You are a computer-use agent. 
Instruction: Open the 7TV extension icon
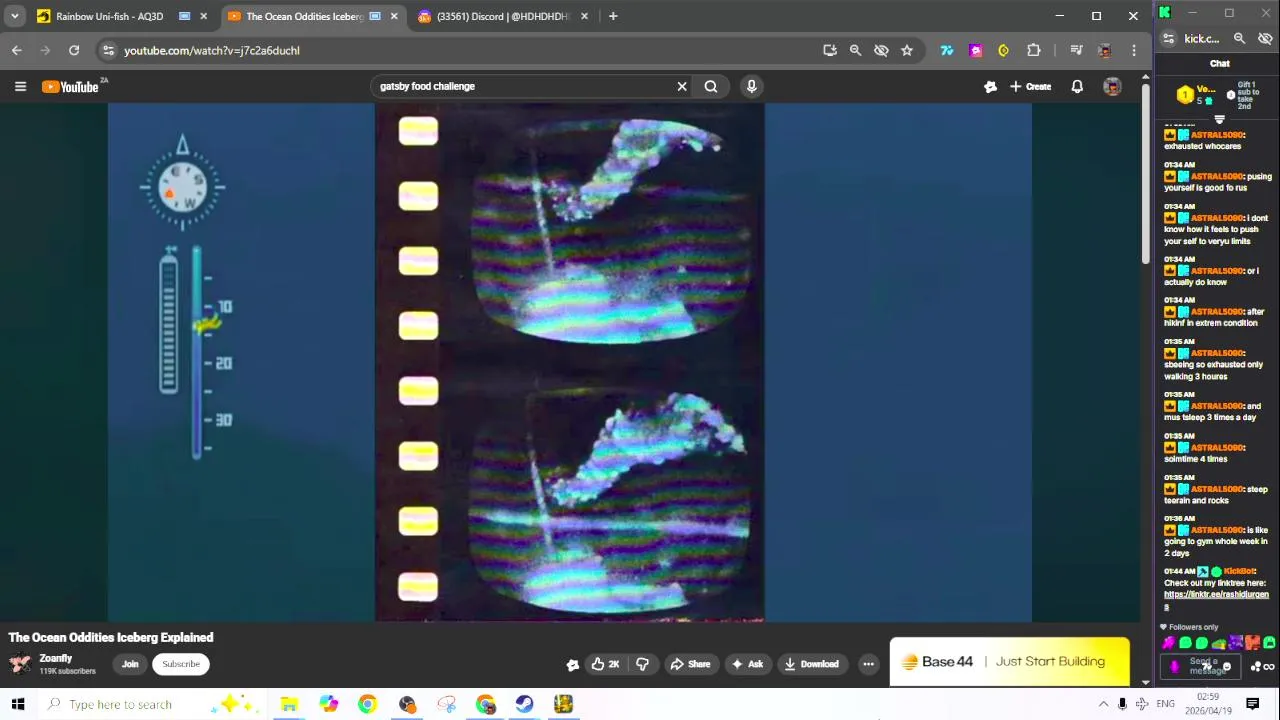click(x=947, y=50)
